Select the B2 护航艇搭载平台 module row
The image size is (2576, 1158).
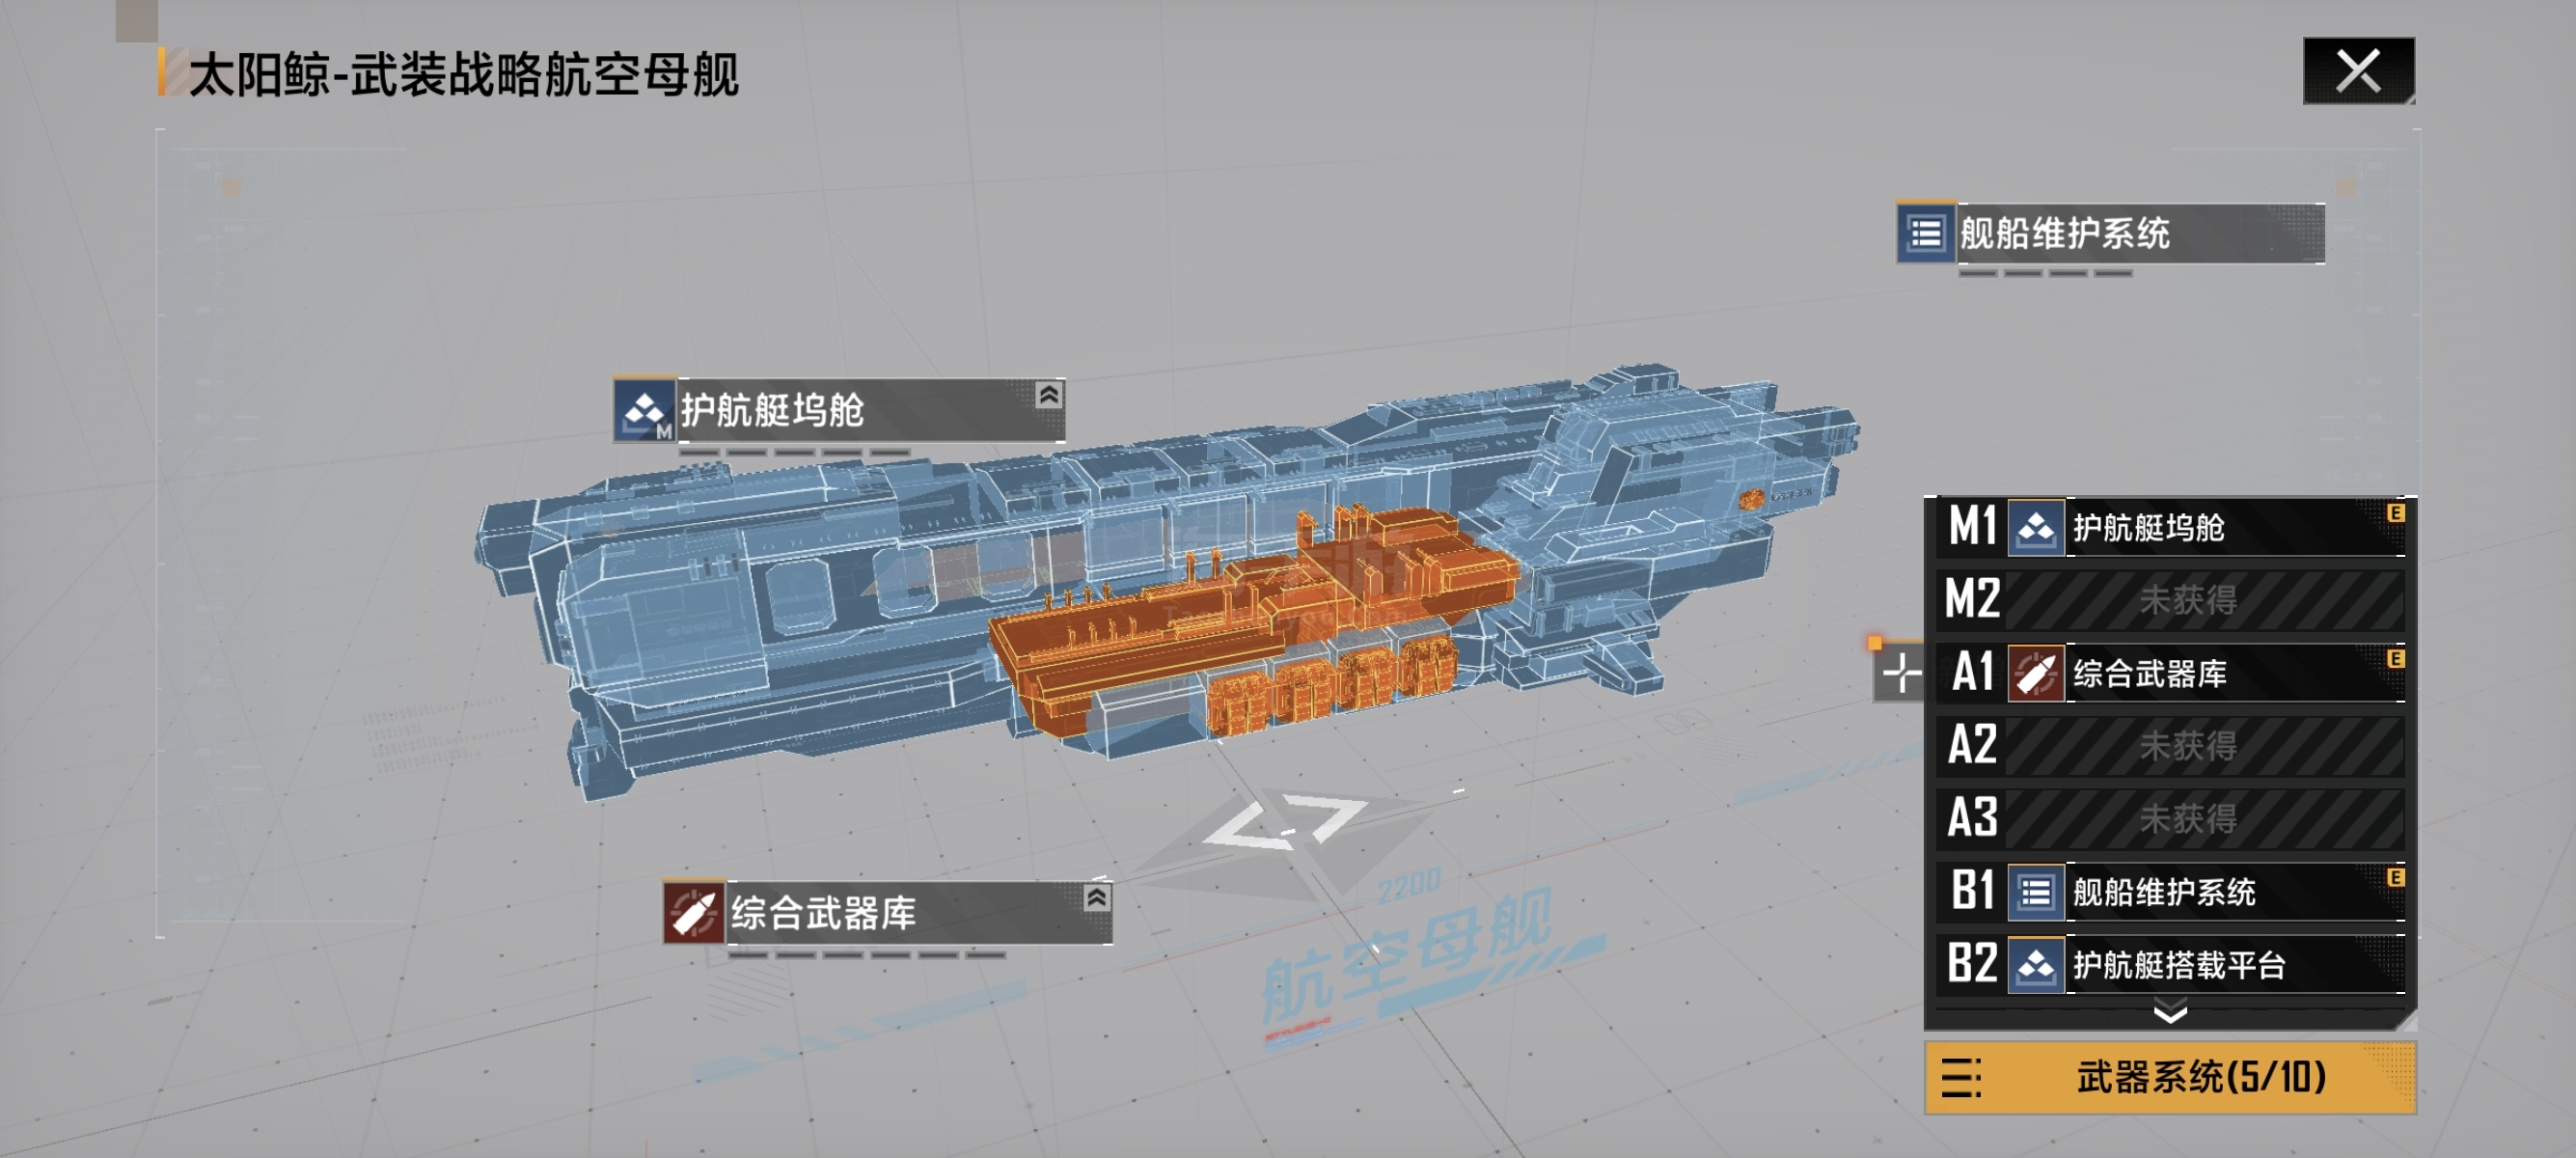pos(2170,964)
